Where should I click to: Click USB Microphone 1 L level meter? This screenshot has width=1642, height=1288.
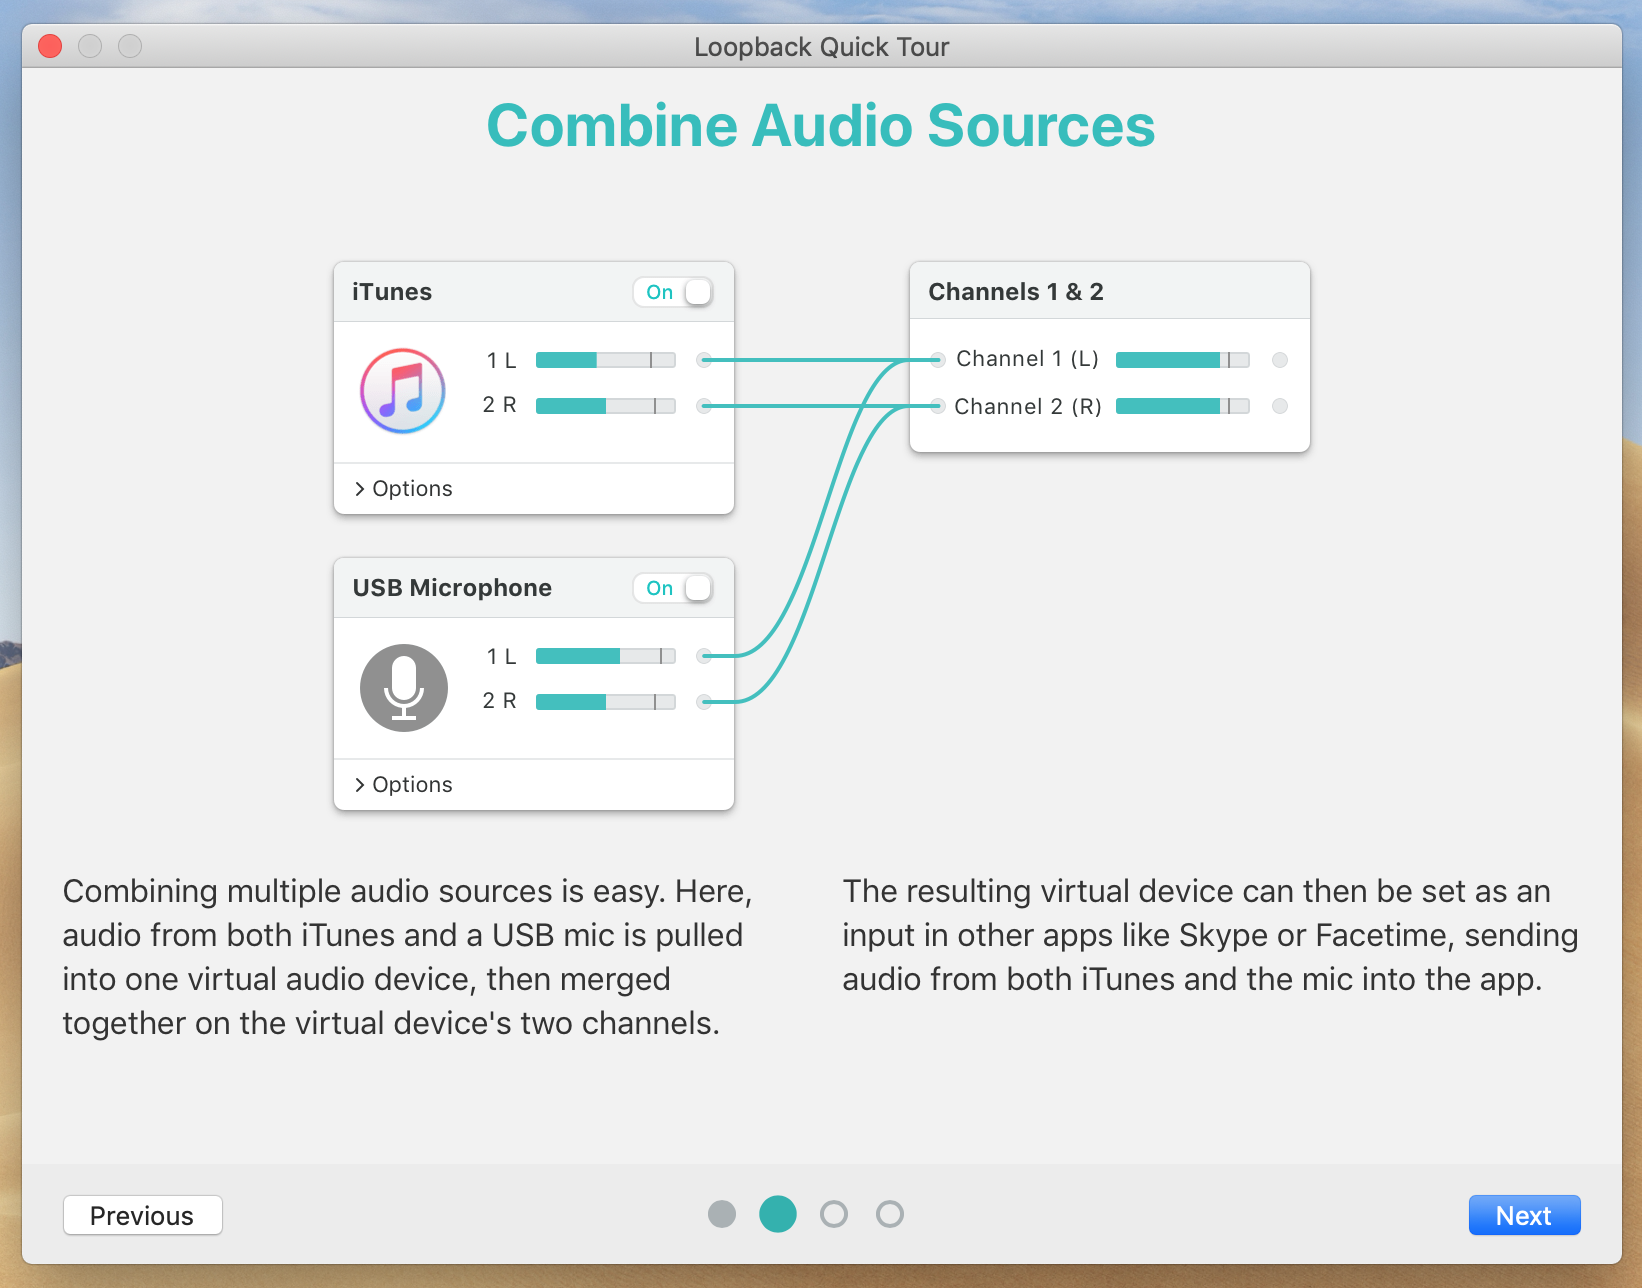tap(606, 656)
